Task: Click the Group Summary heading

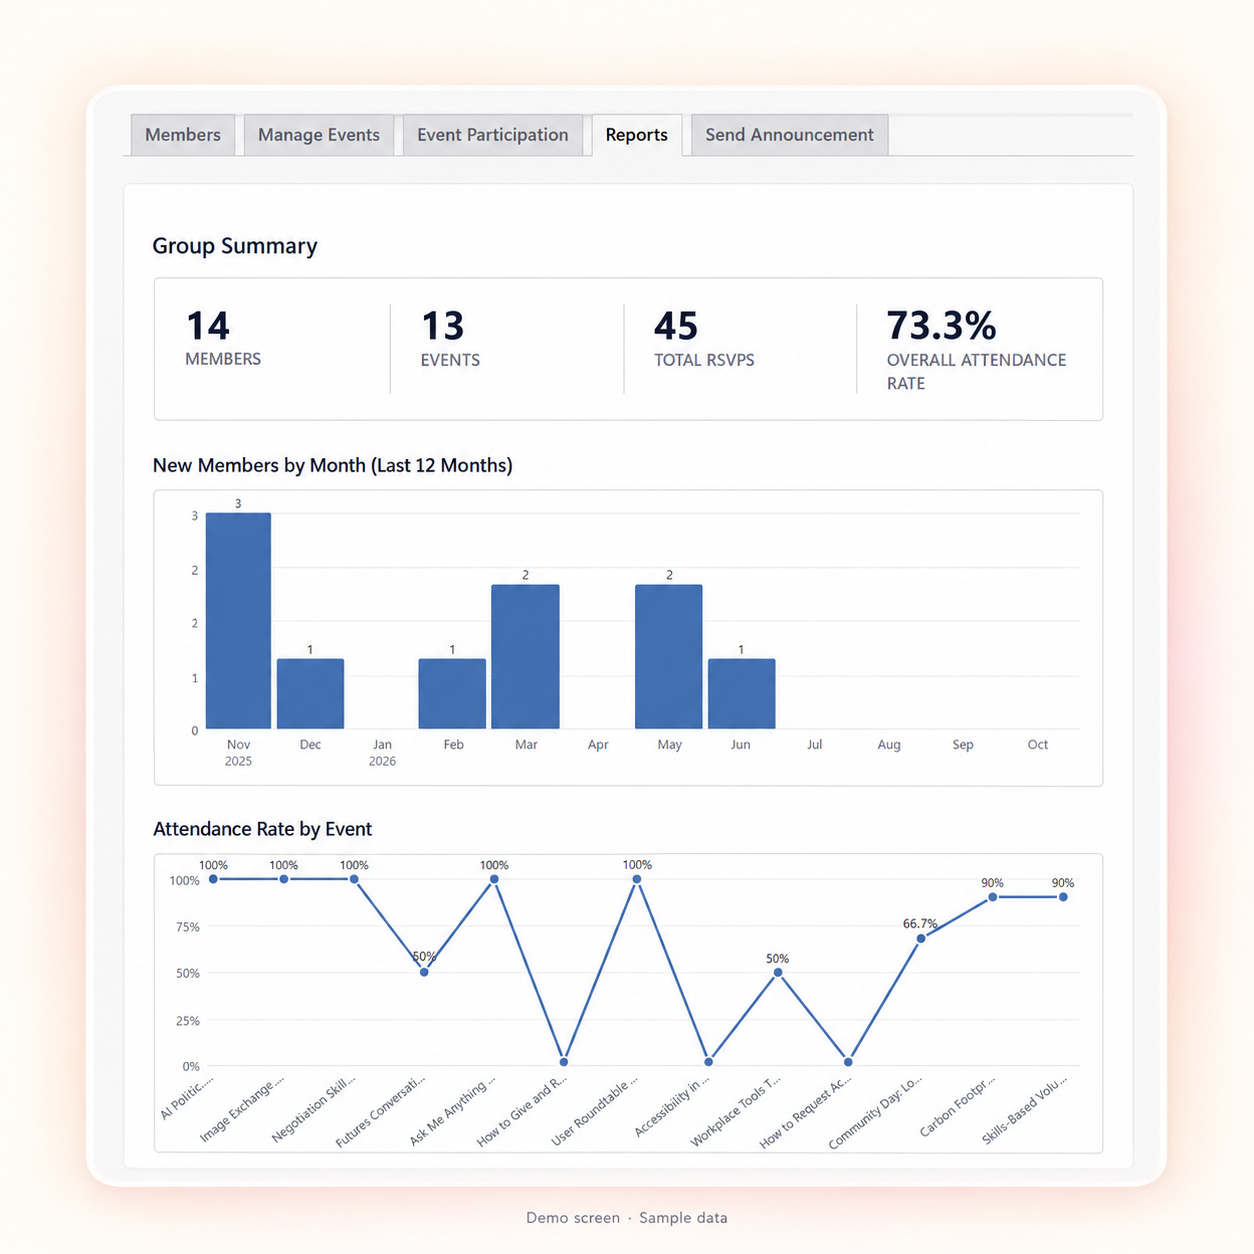Action: (x=235, y=246)
